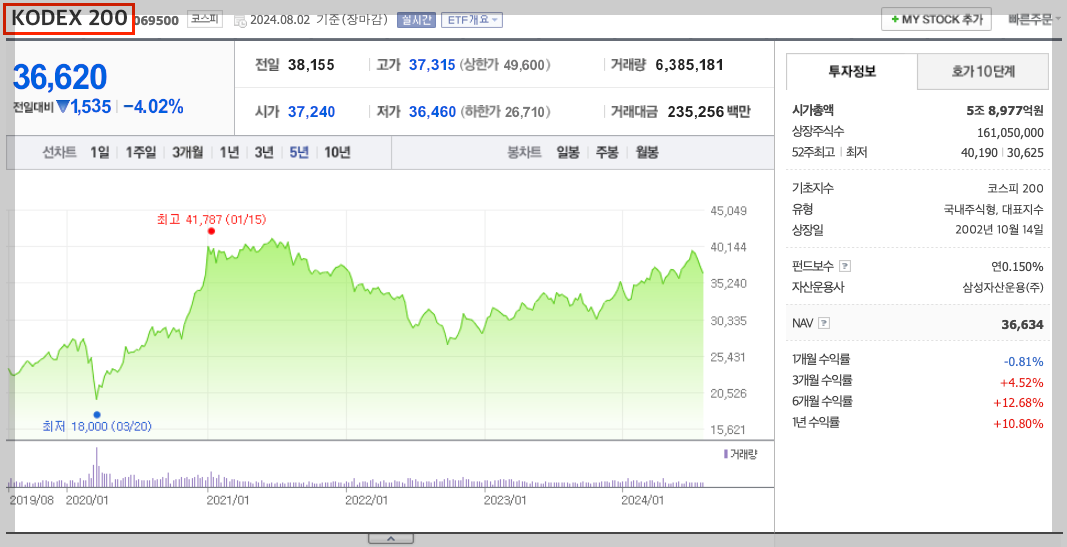Select the 1일 line chart period

point(99,152)
